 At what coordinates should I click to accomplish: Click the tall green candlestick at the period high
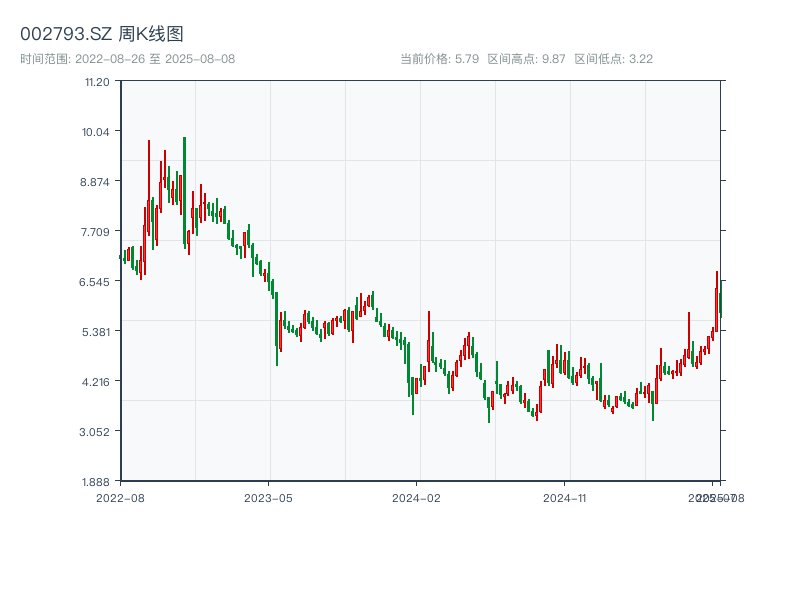point(185,193)
